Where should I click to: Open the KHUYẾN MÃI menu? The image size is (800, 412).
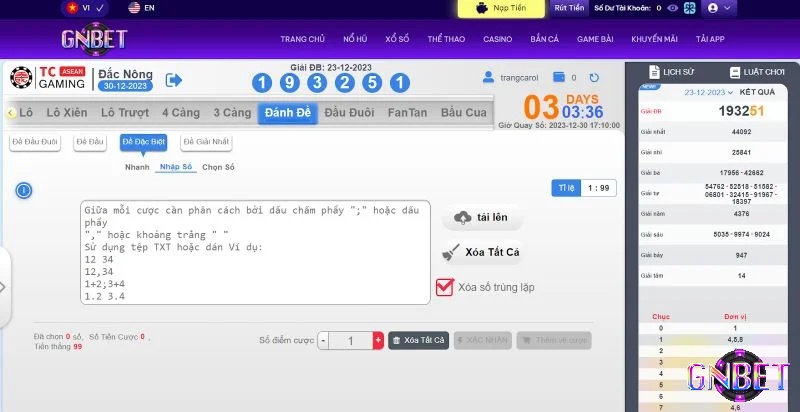point(654,39)
